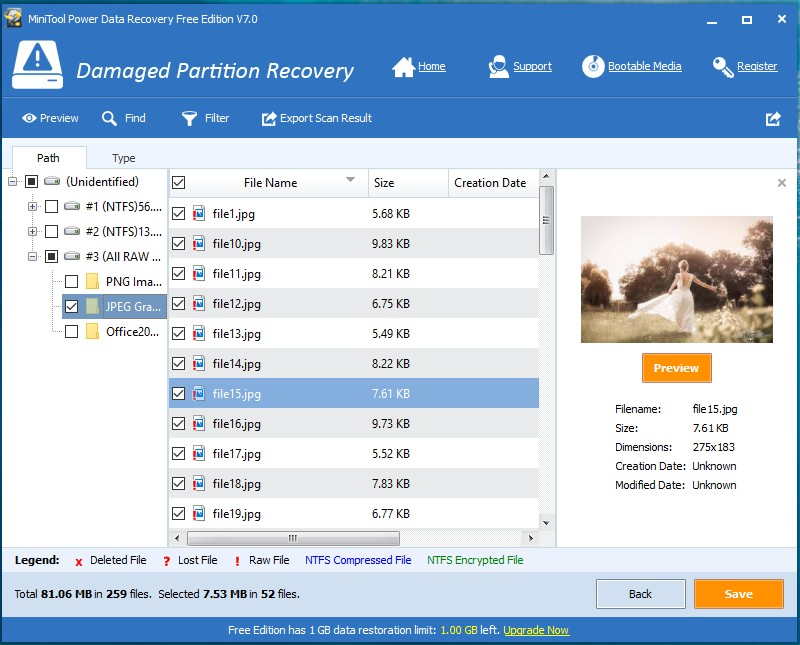Click the Office20 folder icon
Image resolution: width=800 pixels, height=645 pixels.
[x=92, y=331]
